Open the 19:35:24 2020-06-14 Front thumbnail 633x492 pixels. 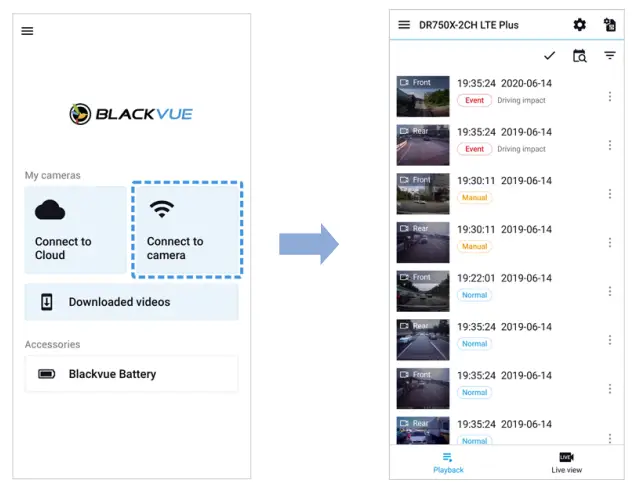coord(423,96)
